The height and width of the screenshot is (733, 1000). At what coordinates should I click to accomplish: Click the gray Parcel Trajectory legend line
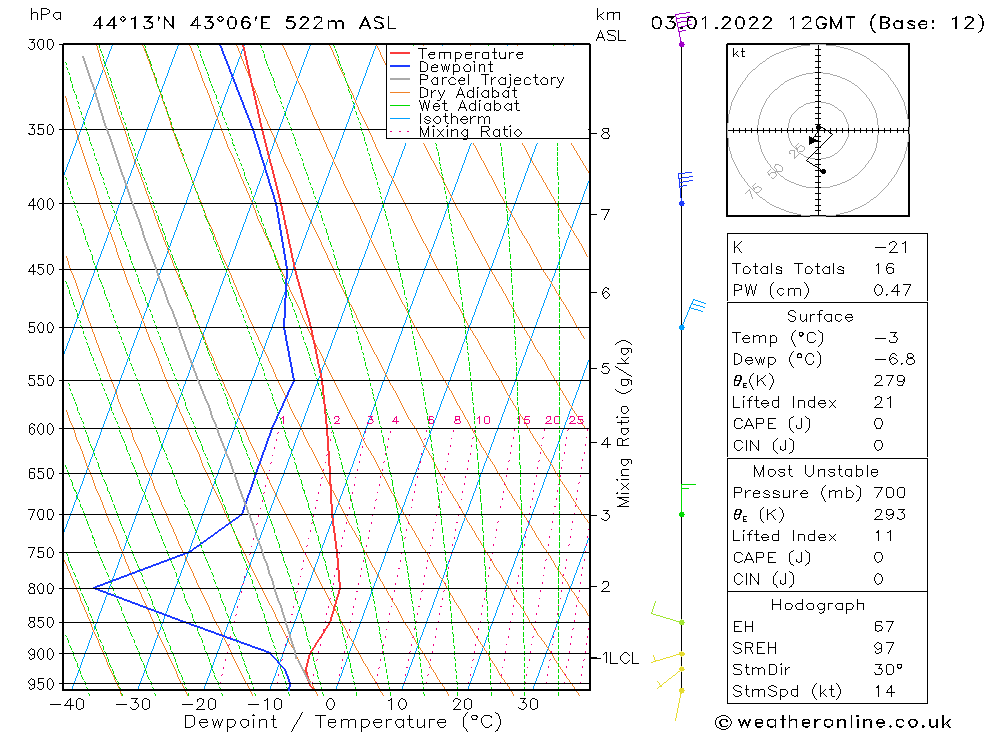tap(400, 79)
